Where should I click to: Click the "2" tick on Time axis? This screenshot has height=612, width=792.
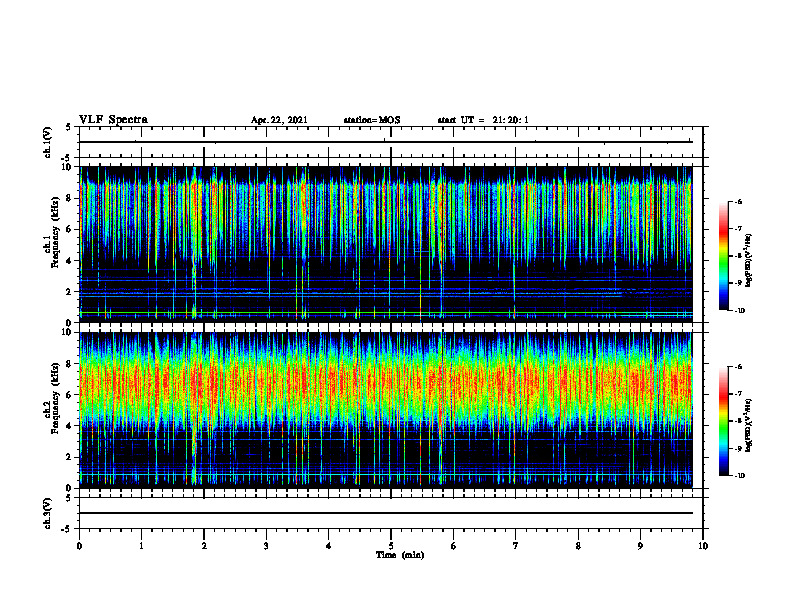coord(204,546)
